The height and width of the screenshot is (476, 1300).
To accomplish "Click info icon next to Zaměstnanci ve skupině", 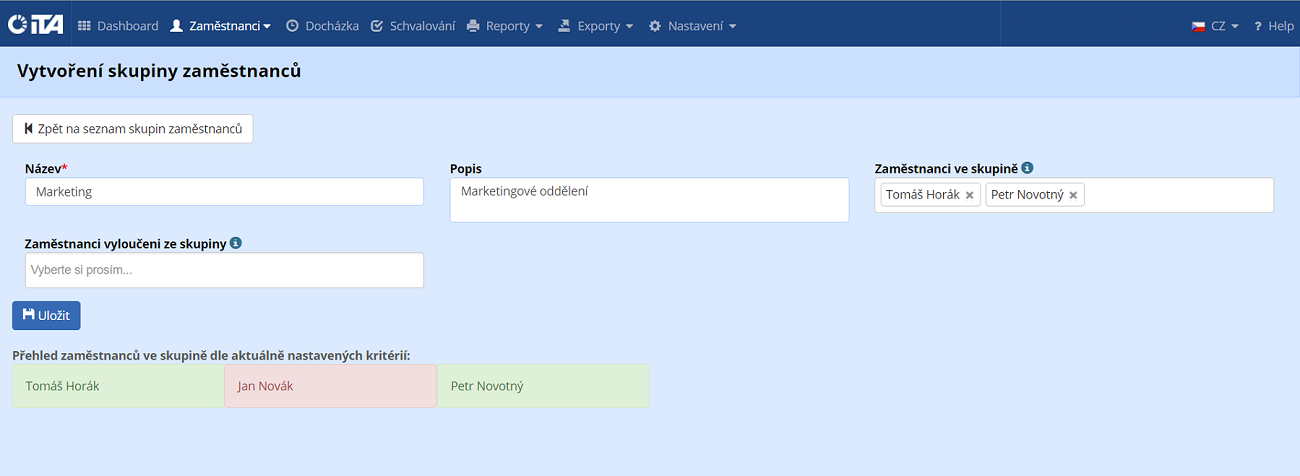I will tap(1027, 169).
